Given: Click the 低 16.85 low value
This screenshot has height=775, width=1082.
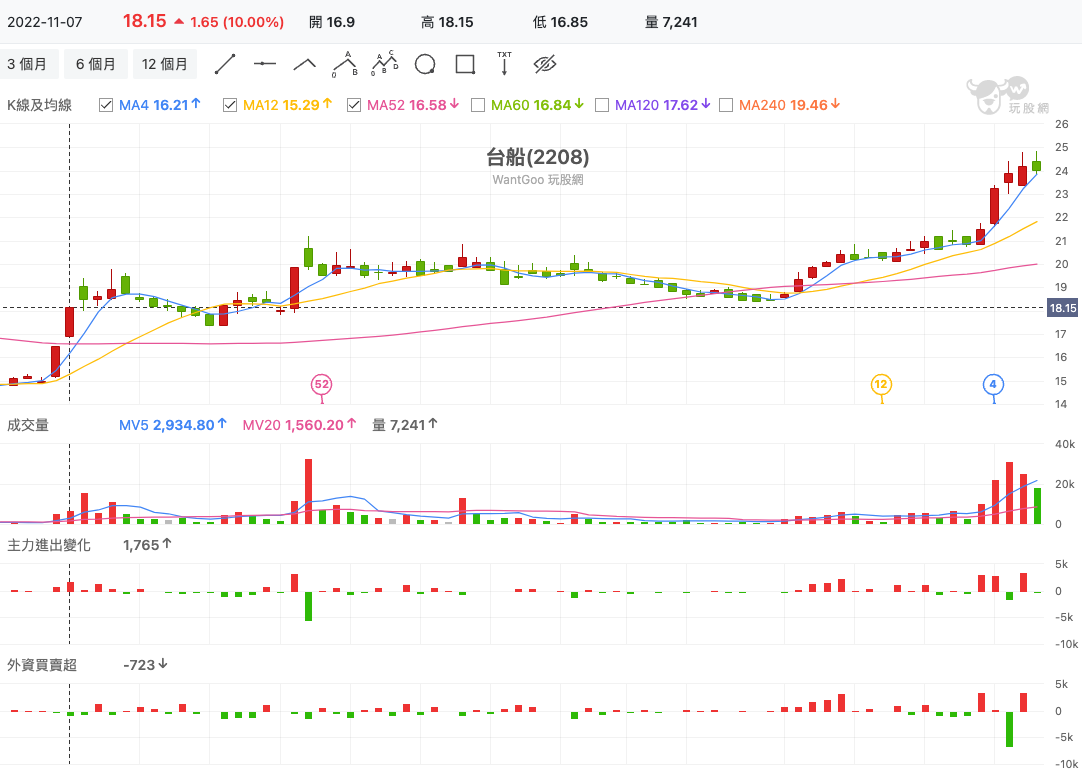Looking at the screenshot, I should [560, 22].
